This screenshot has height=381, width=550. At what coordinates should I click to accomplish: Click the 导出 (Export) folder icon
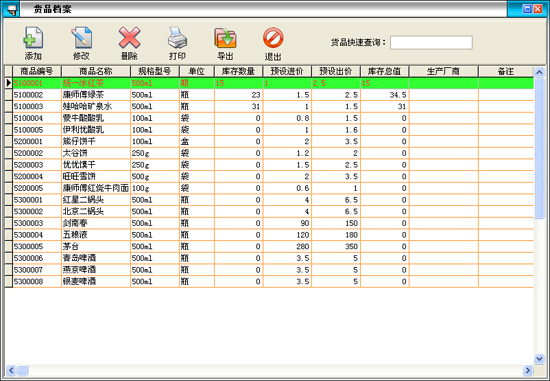(x=225, y=38)
